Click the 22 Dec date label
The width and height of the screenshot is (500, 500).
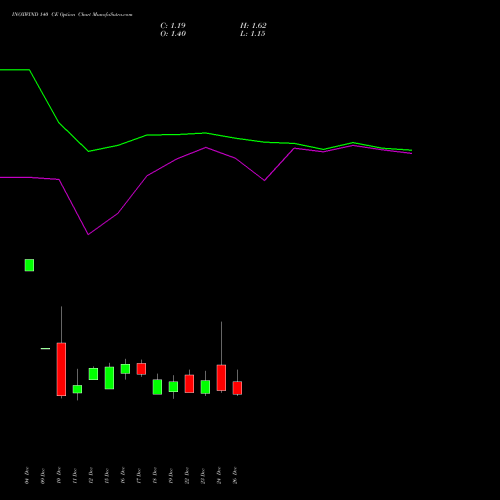pos(187,476)
